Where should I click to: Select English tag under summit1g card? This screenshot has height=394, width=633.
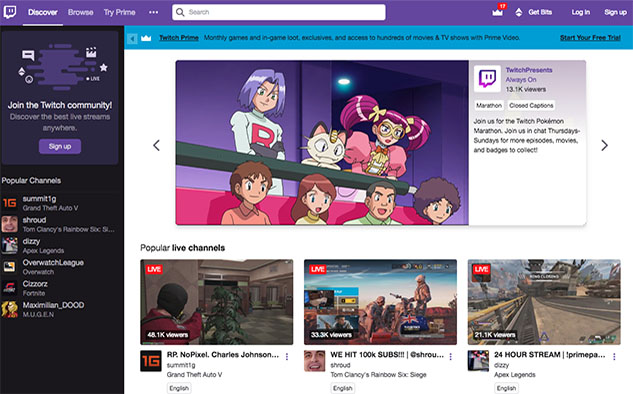coord(179,388)
